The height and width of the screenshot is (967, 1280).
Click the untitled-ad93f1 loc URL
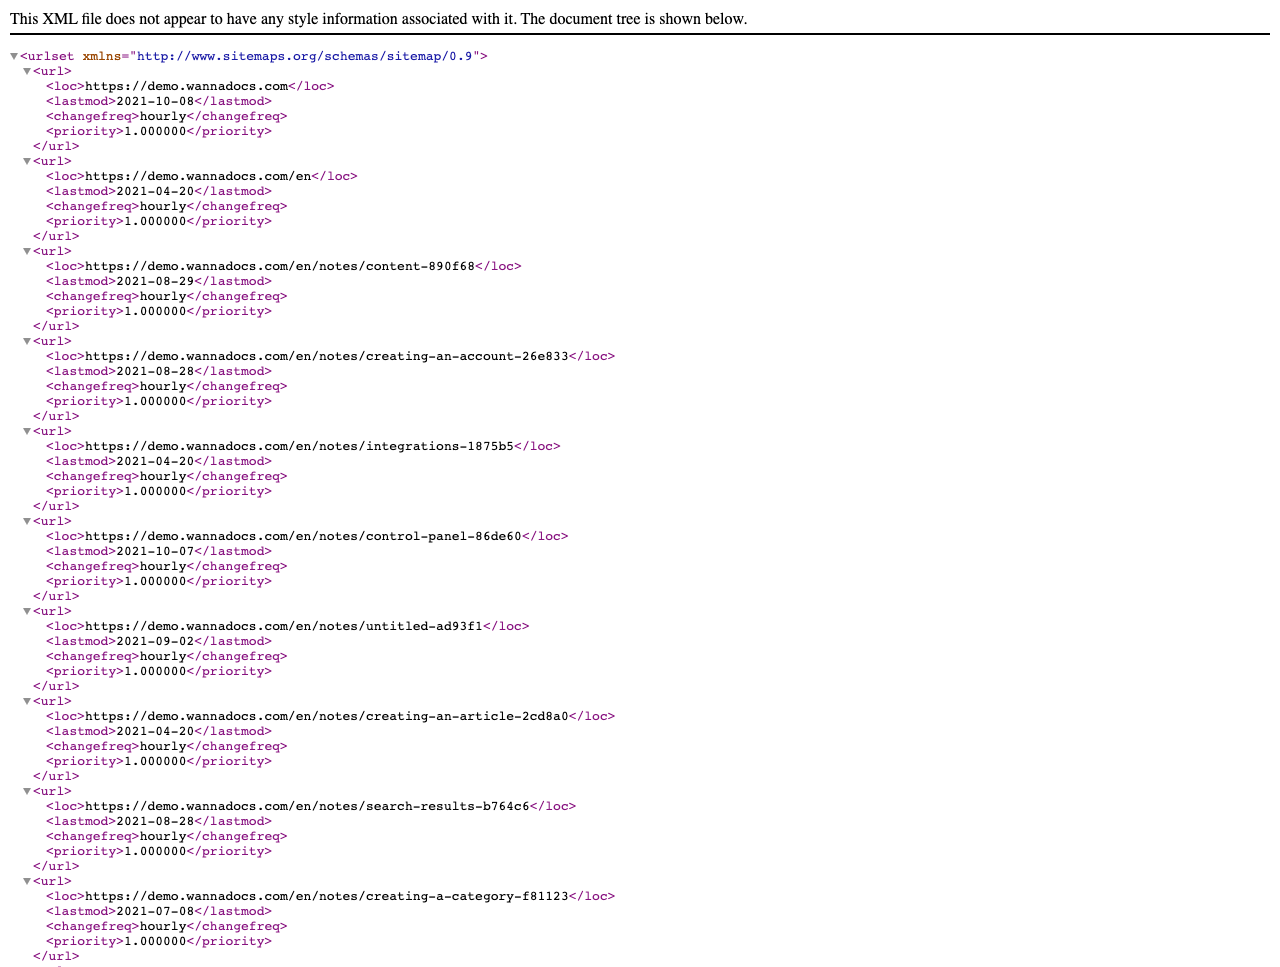284,626
